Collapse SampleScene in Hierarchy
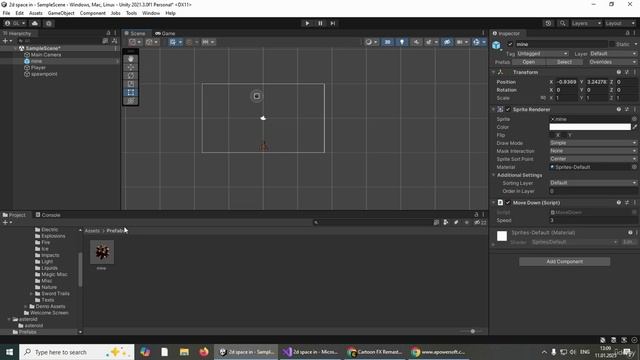The width and height of the screenshot is (640, 360). (x=16, y=48)
